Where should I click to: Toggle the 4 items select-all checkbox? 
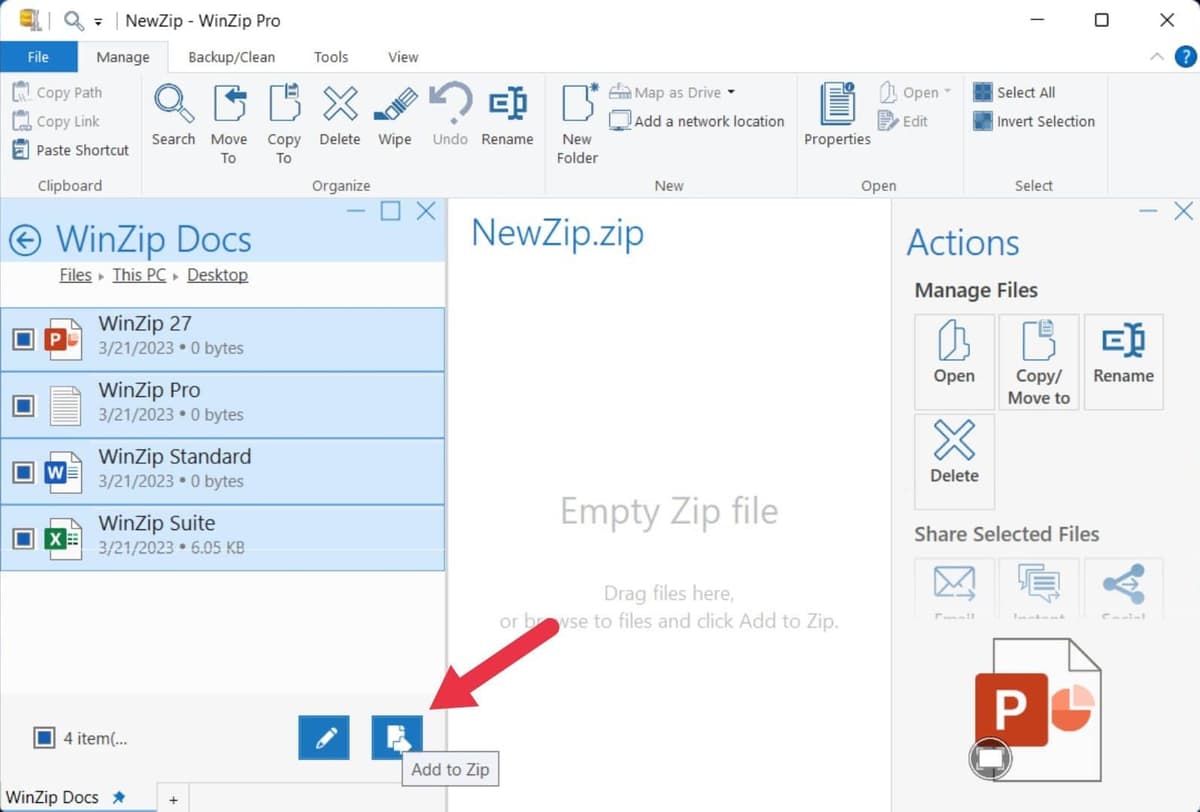(44, 738)
